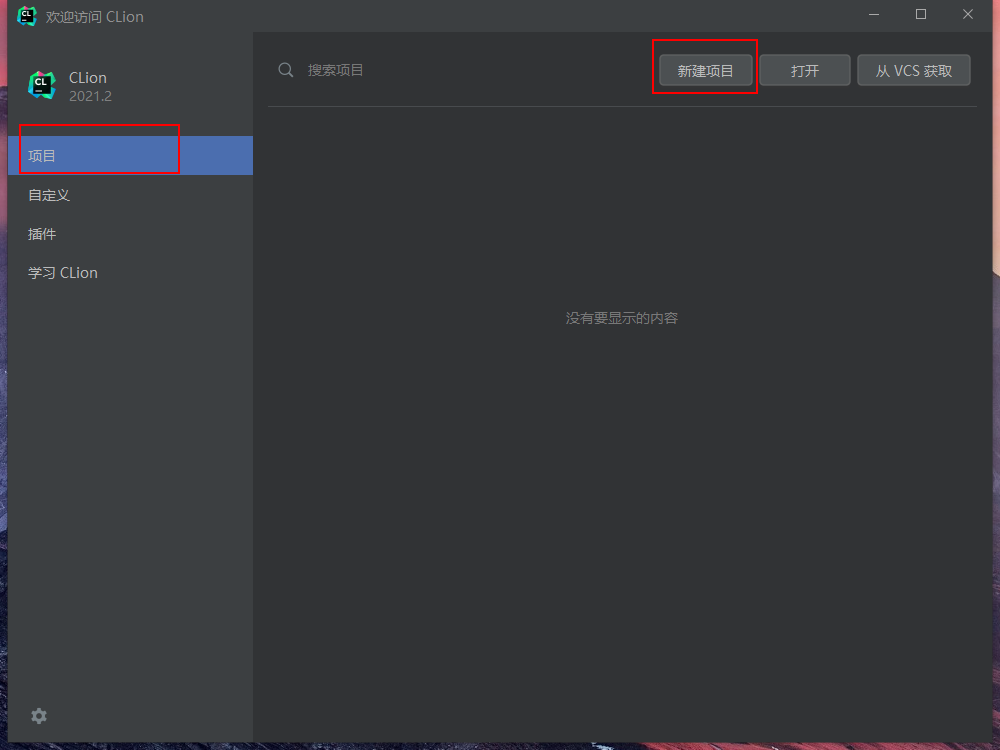Select the 项目 sidebar tab
Viewport: 1000px width, 750px height.
tap(130, 156)
